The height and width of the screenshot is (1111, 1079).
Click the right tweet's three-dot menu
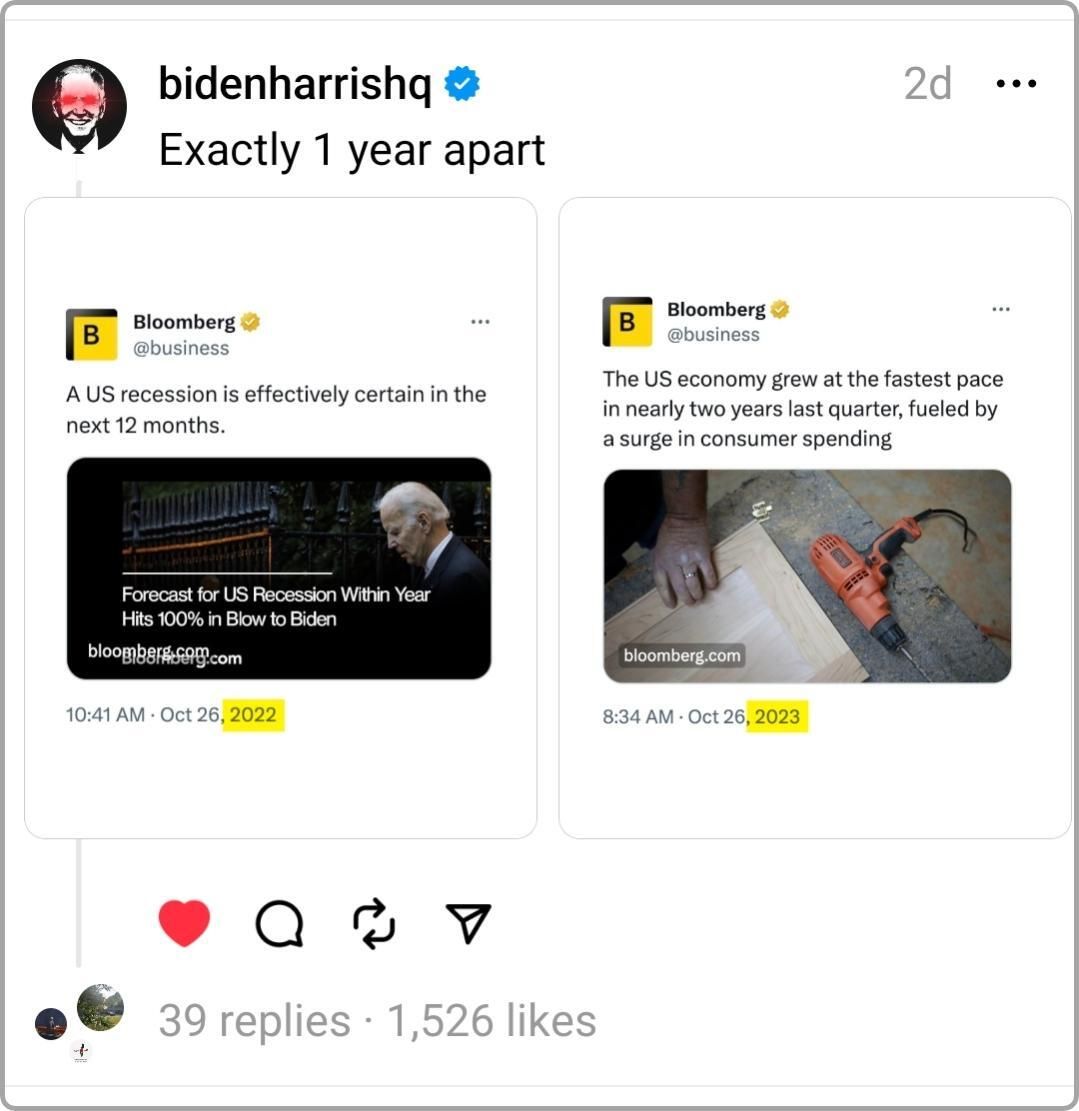tap(1001, 309)
